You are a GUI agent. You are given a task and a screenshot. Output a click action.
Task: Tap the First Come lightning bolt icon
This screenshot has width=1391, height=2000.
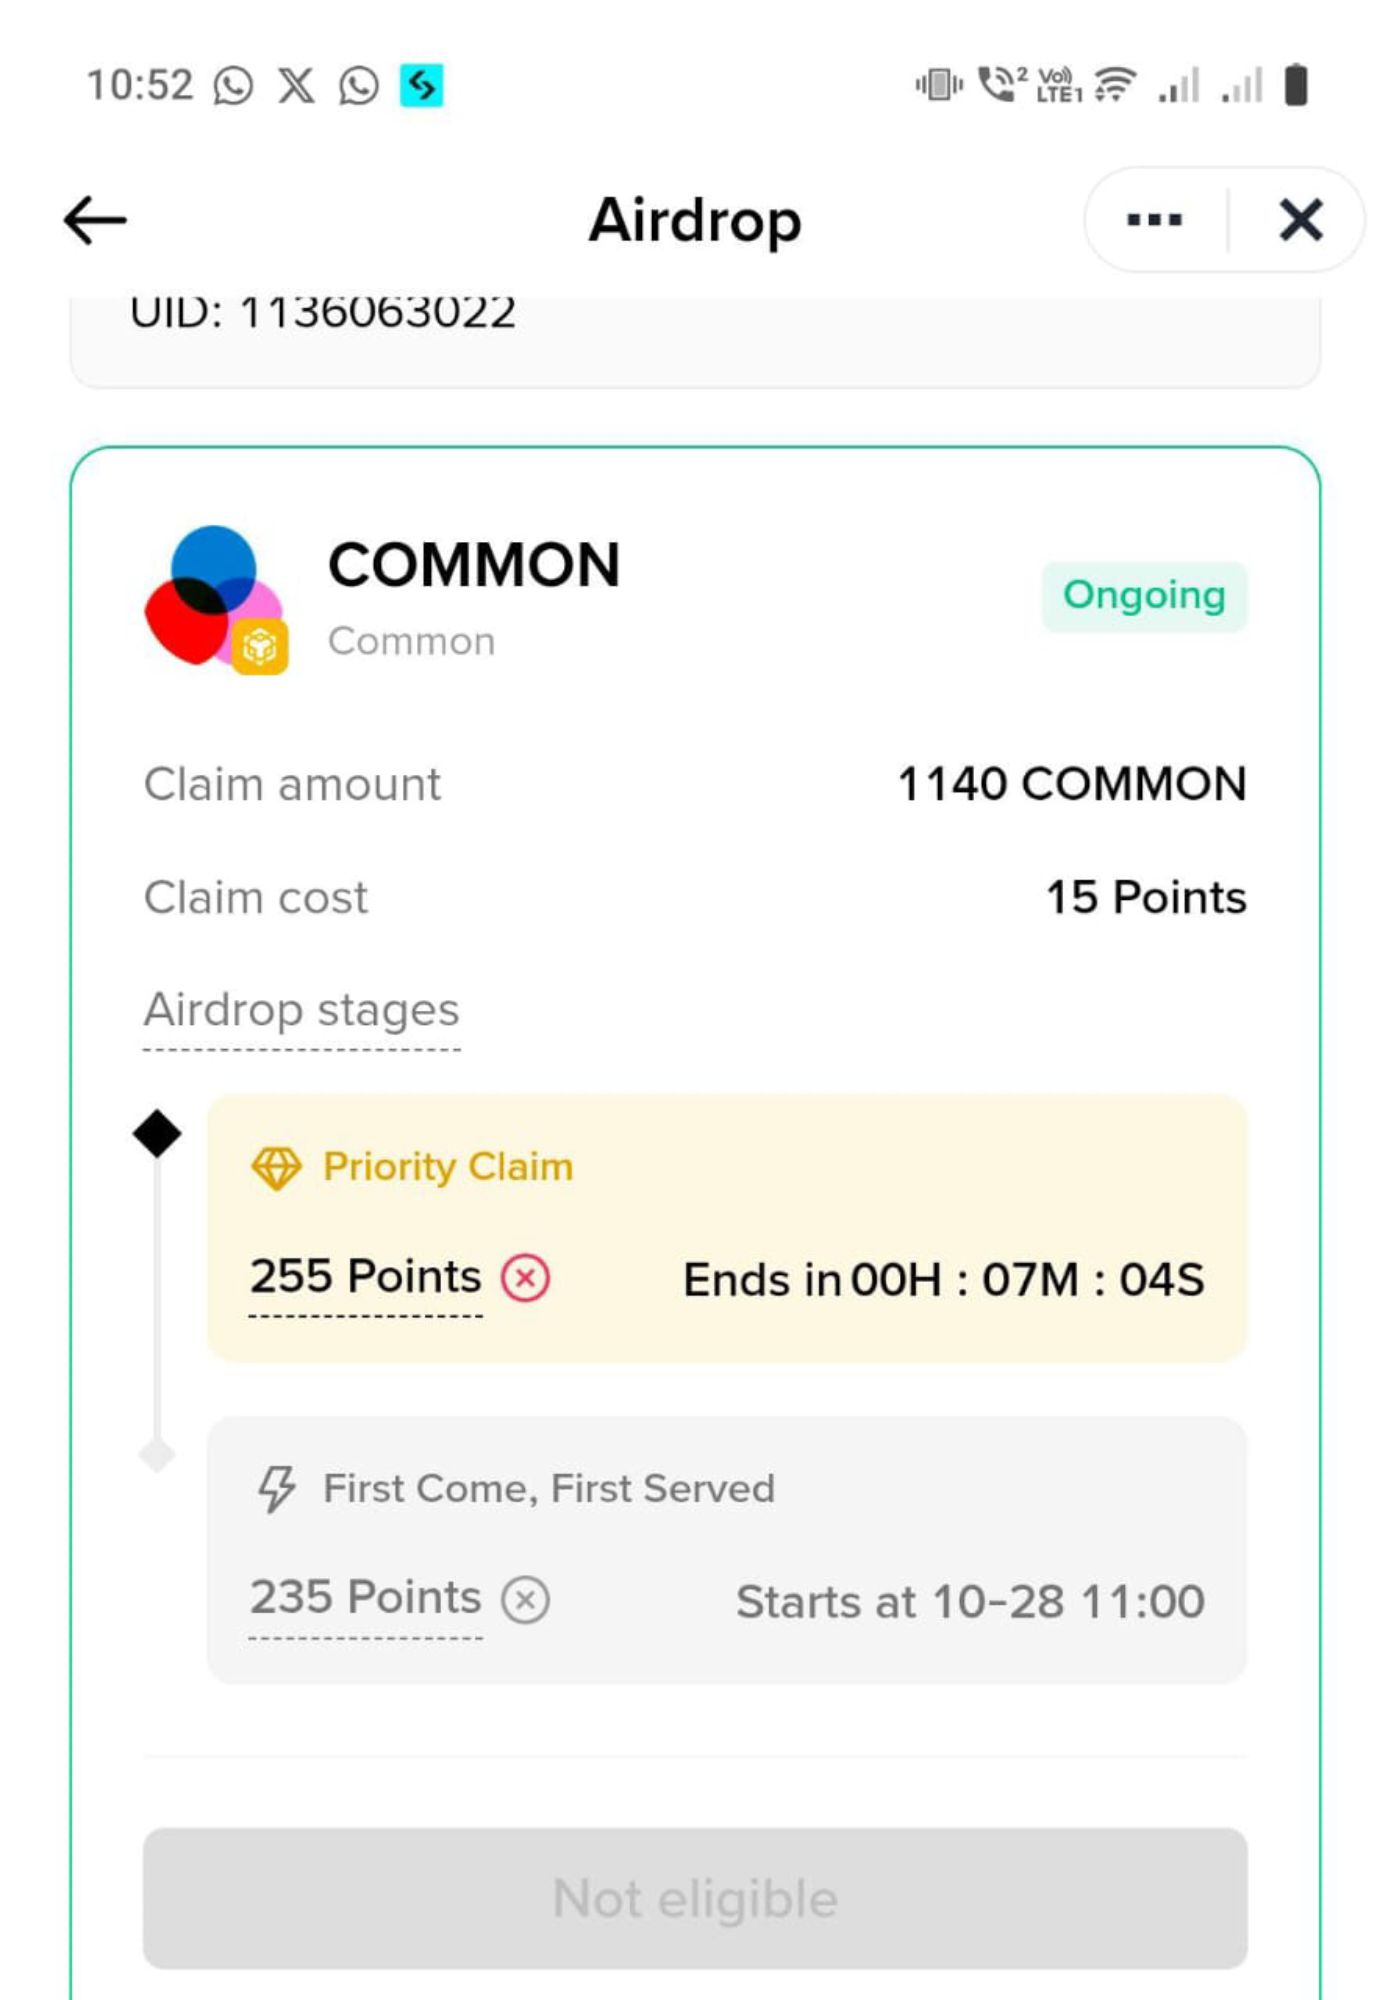point(276,1489)
